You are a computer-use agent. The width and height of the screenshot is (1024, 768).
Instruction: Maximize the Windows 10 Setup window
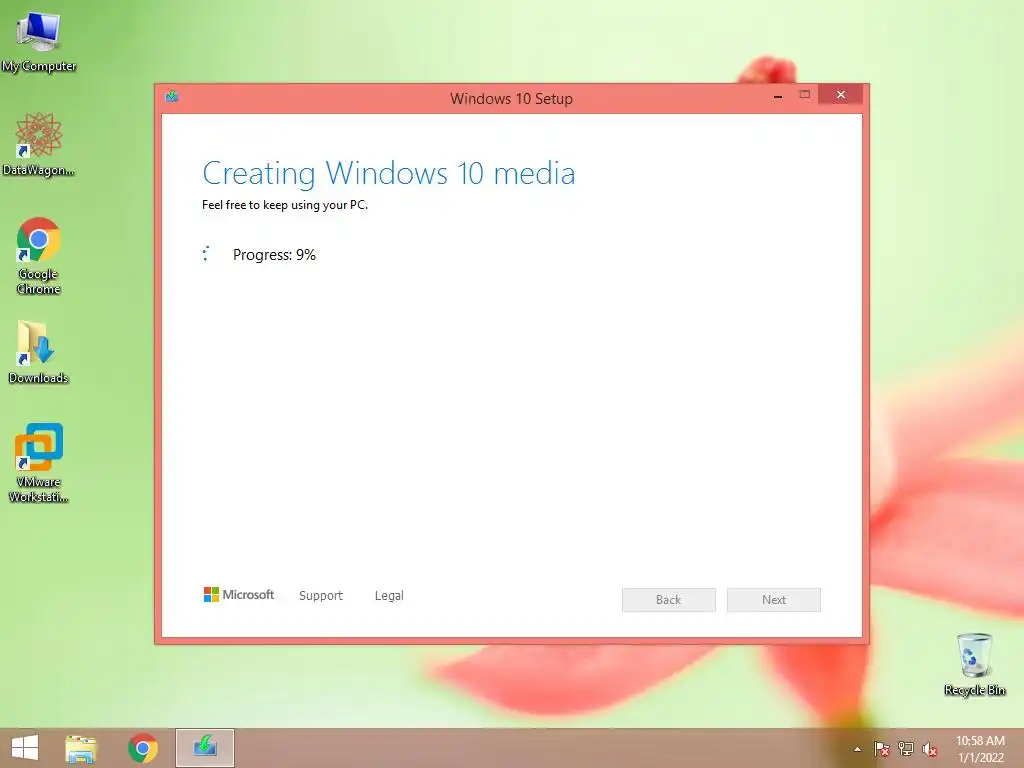click(x=805, y=95)
